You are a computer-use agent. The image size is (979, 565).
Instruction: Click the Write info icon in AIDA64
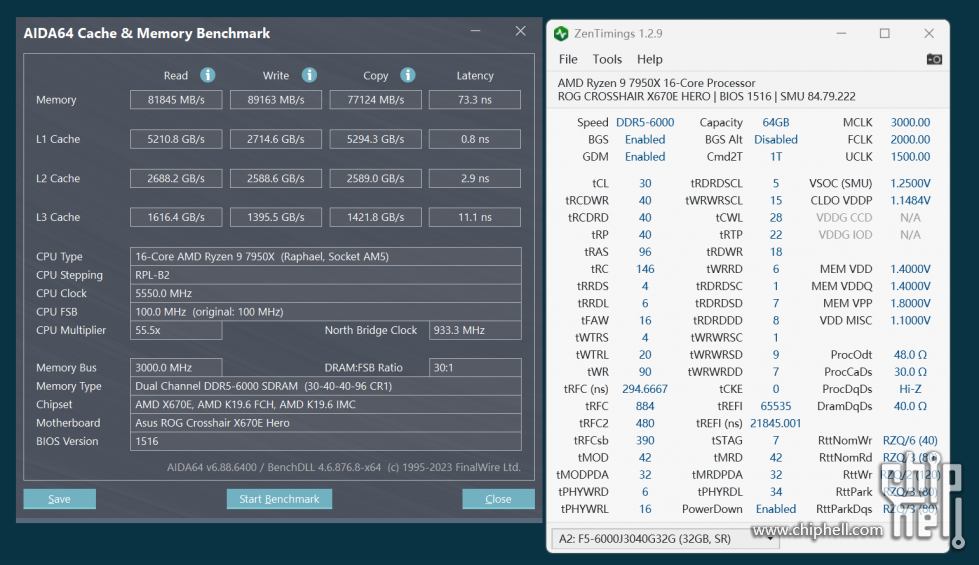tap(309, 75)
